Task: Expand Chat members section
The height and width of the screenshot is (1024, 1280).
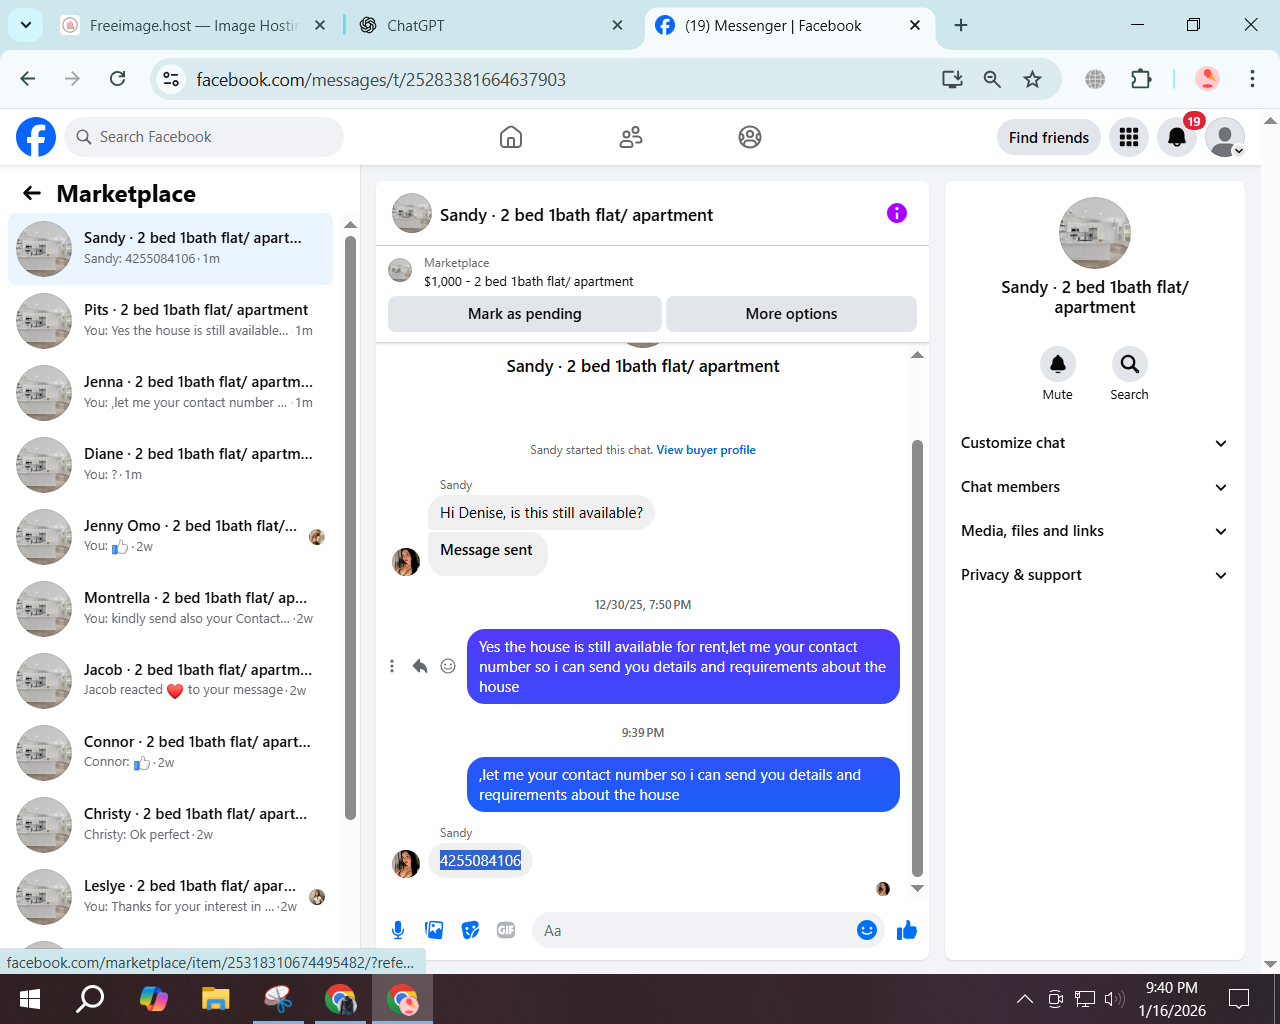Action: click(x=1095, y=487)
